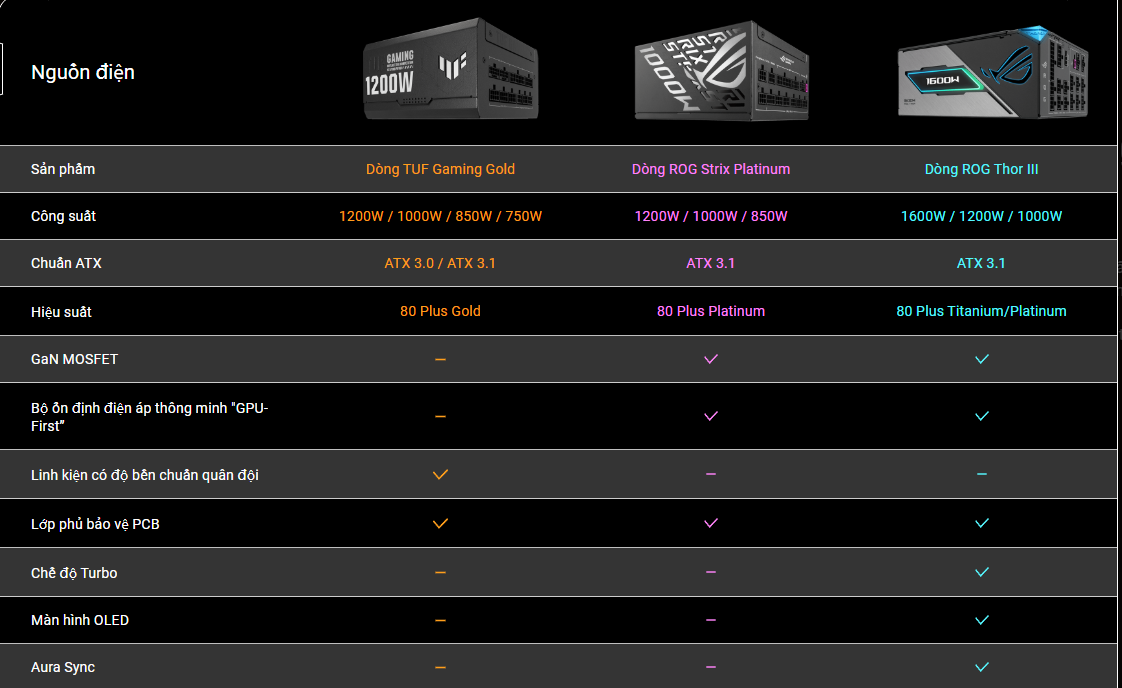
Task: Click the TUF Gaming 1200W power supply image
Action: (x=450, y=69)
